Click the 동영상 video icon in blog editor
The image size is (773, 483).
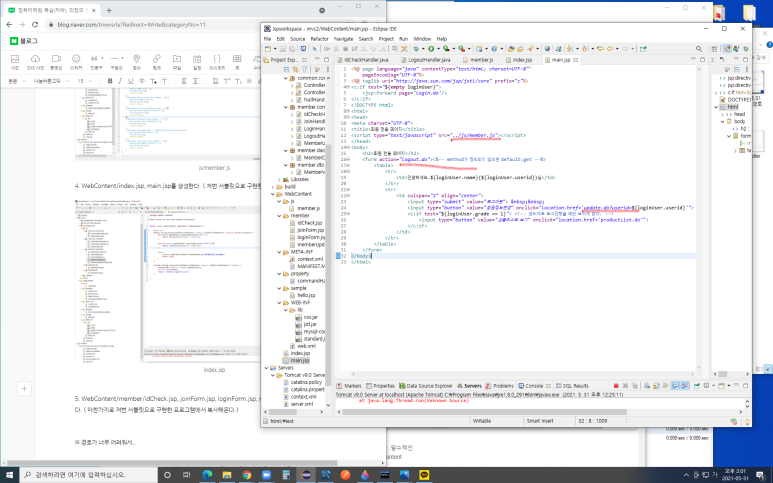click(x=56, y=62)
